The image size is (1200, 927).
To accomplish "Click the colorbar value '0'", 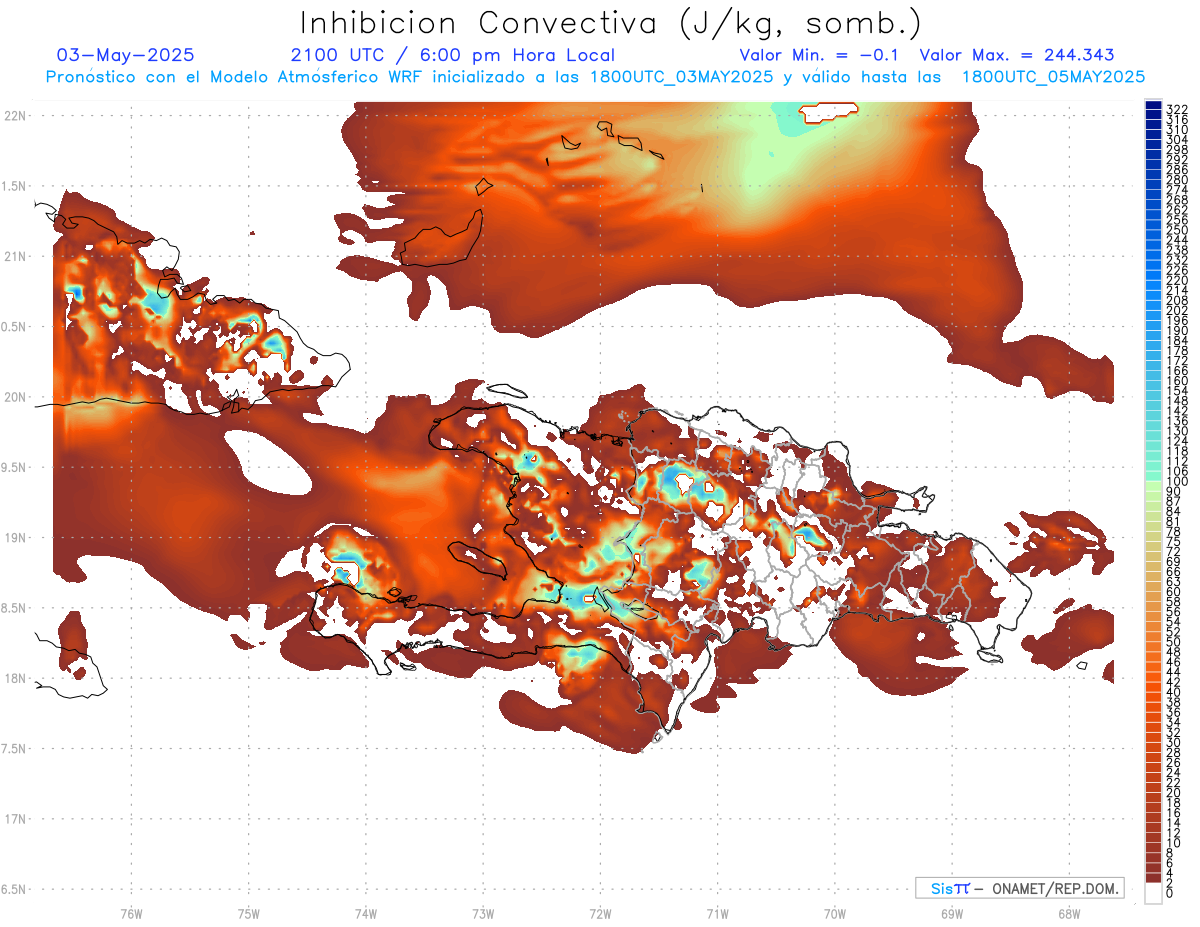I will 1170,893.
